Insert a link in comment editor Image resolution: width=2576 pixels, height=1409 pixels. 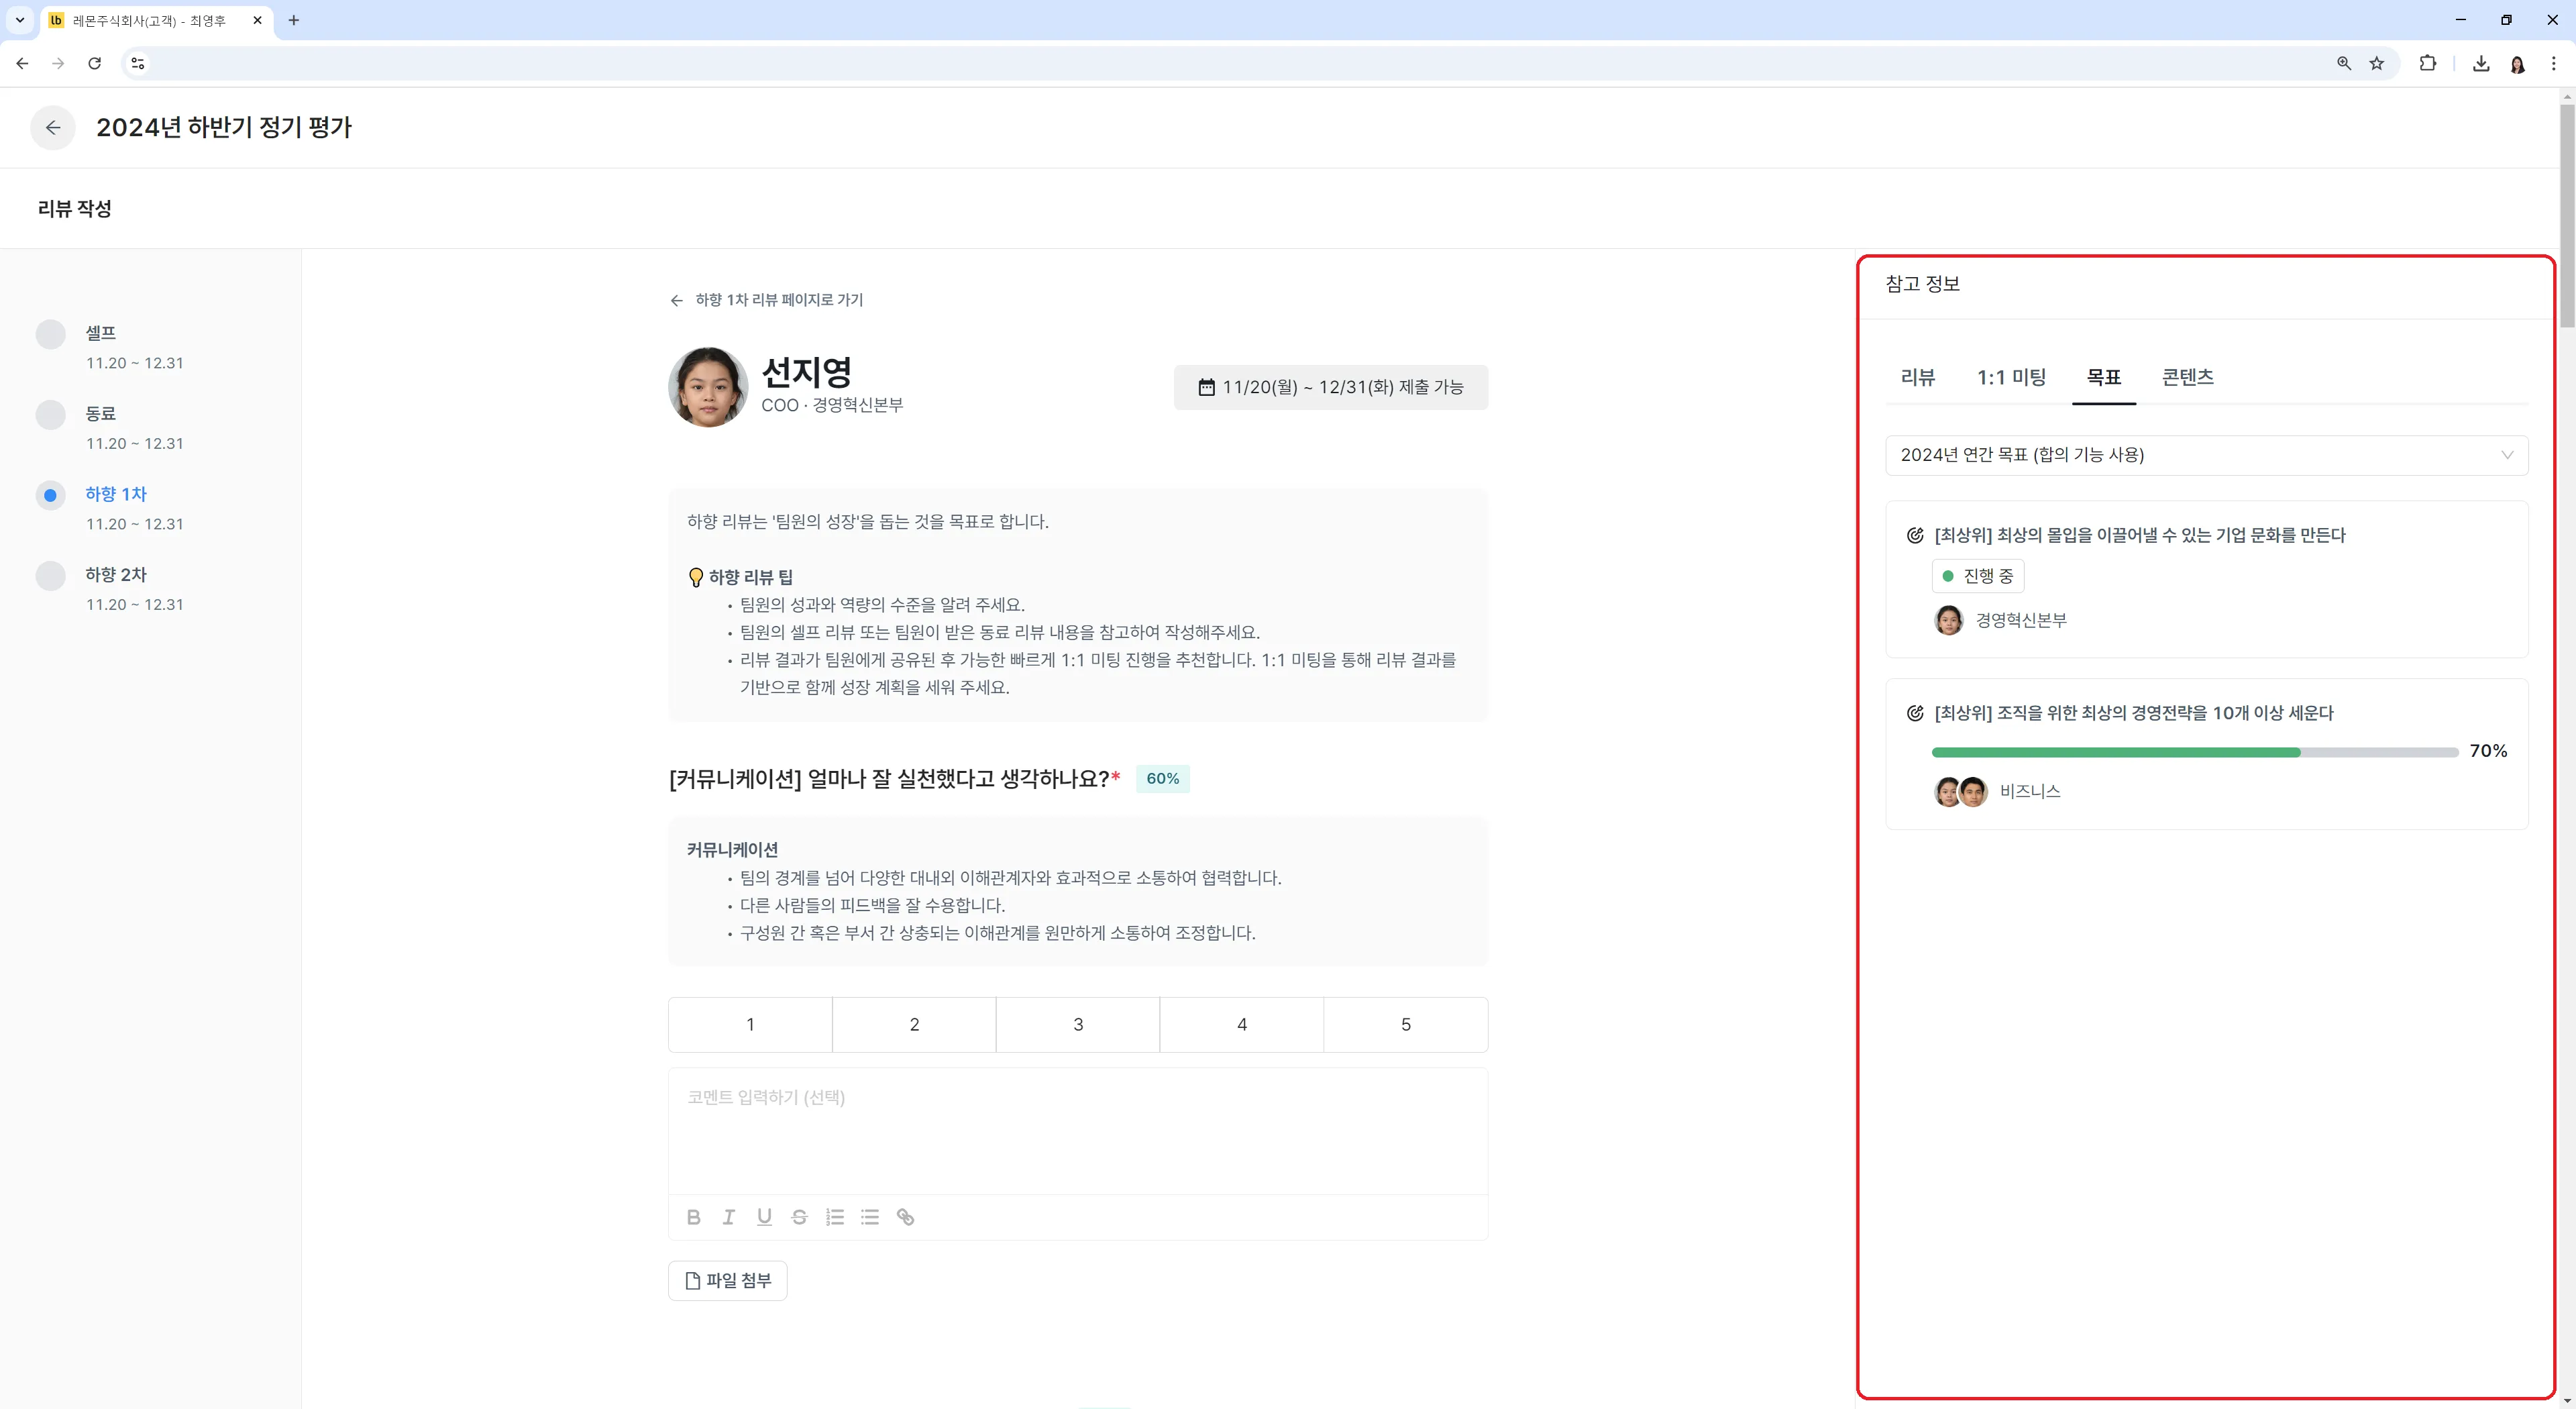(905, 1217)
